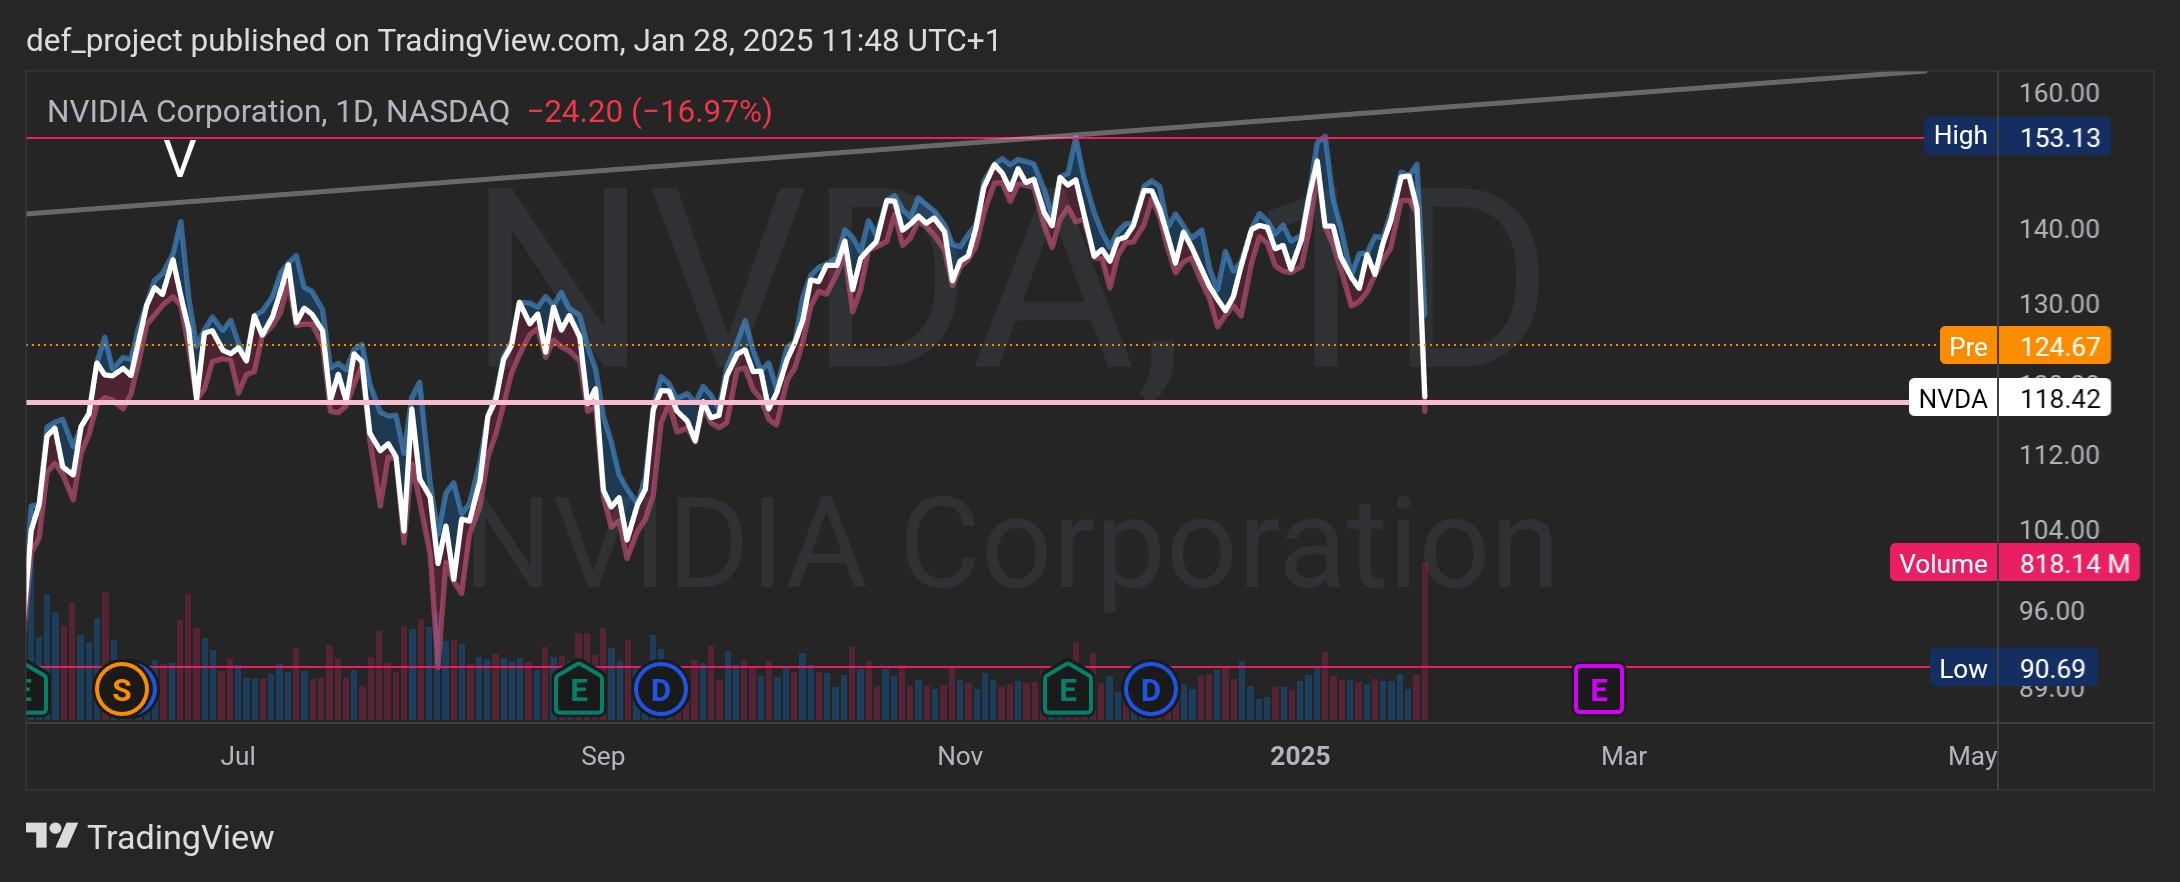Click the partial earnings marker at left edge

point(34,690)
